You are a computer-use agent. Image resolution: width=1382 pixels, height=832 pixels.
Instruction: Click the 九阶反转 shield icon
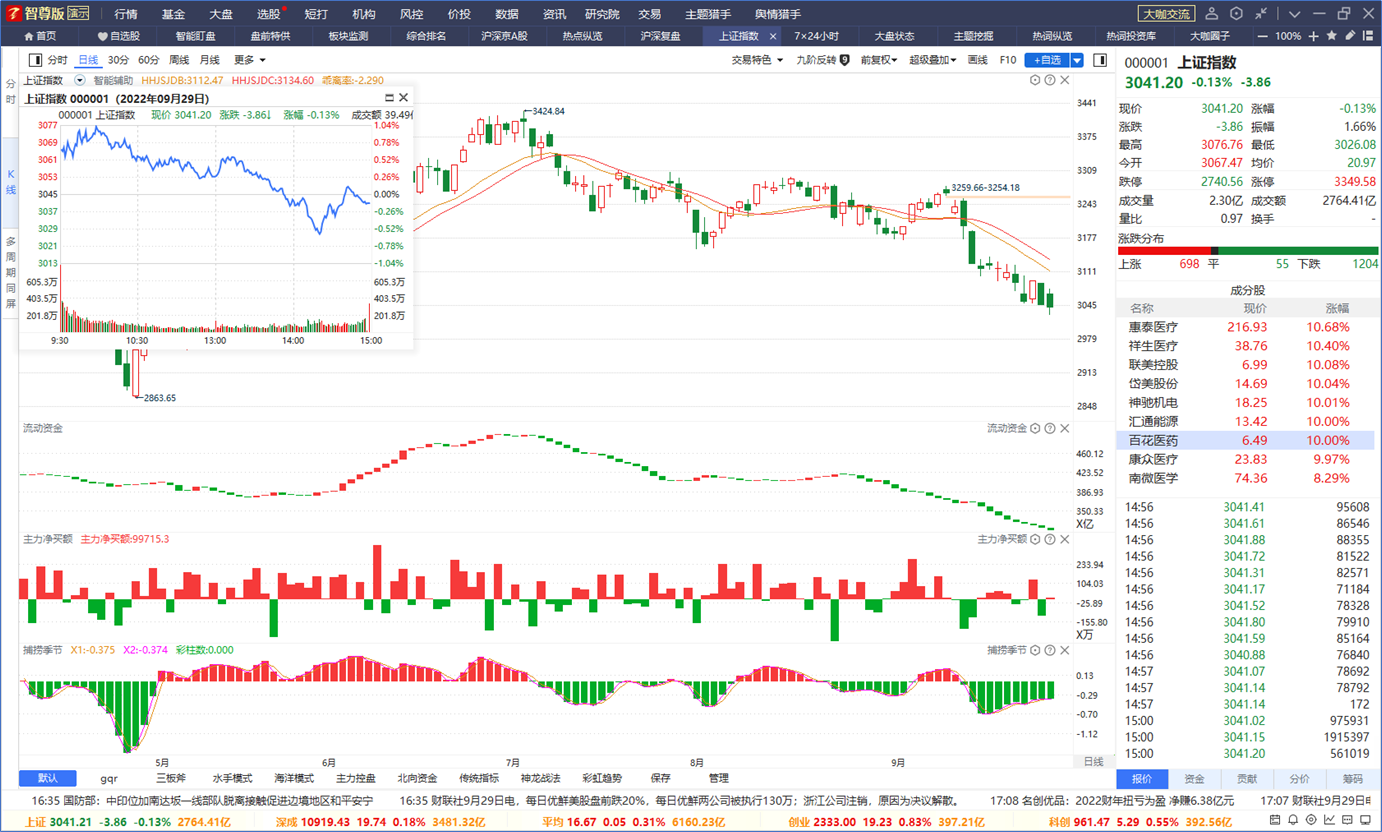click(845, 60)
